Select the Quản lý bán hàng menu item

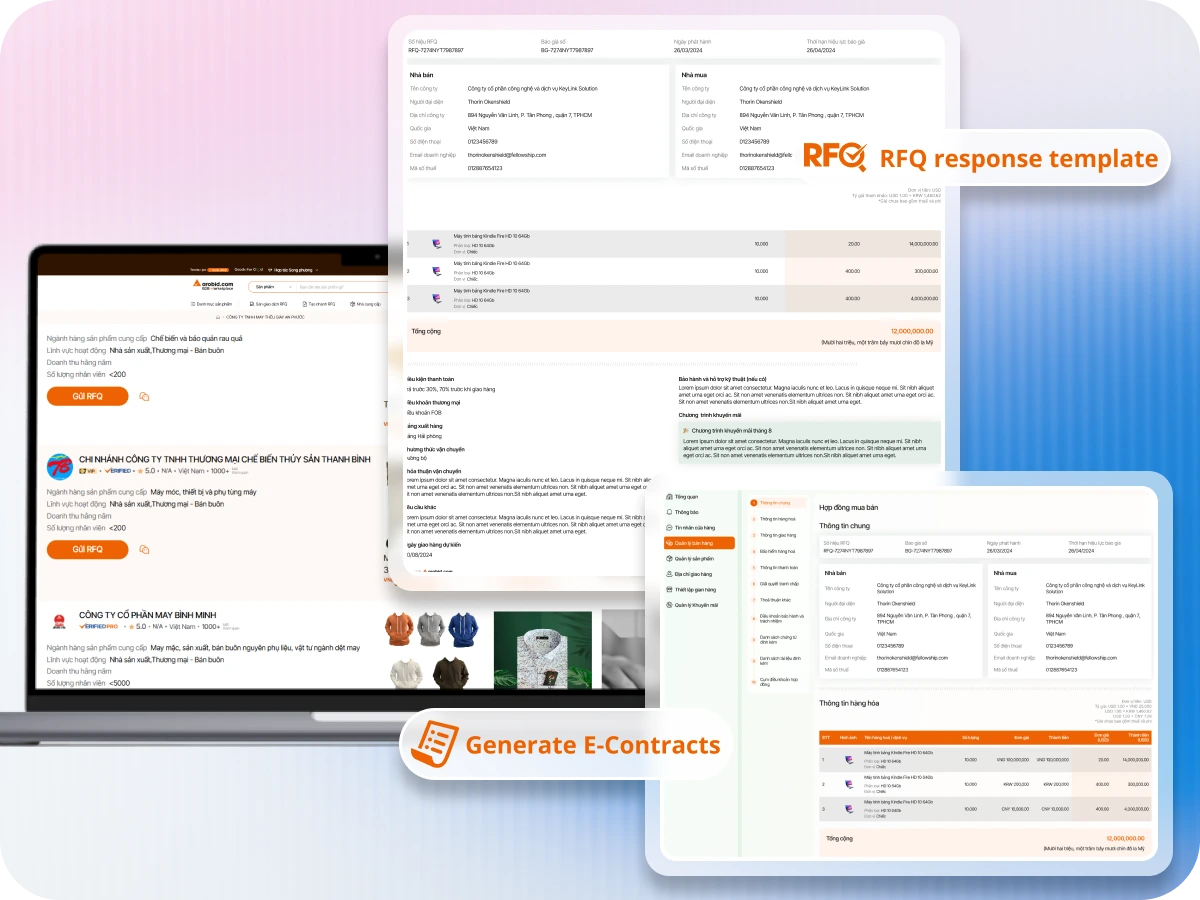[699, 543]
